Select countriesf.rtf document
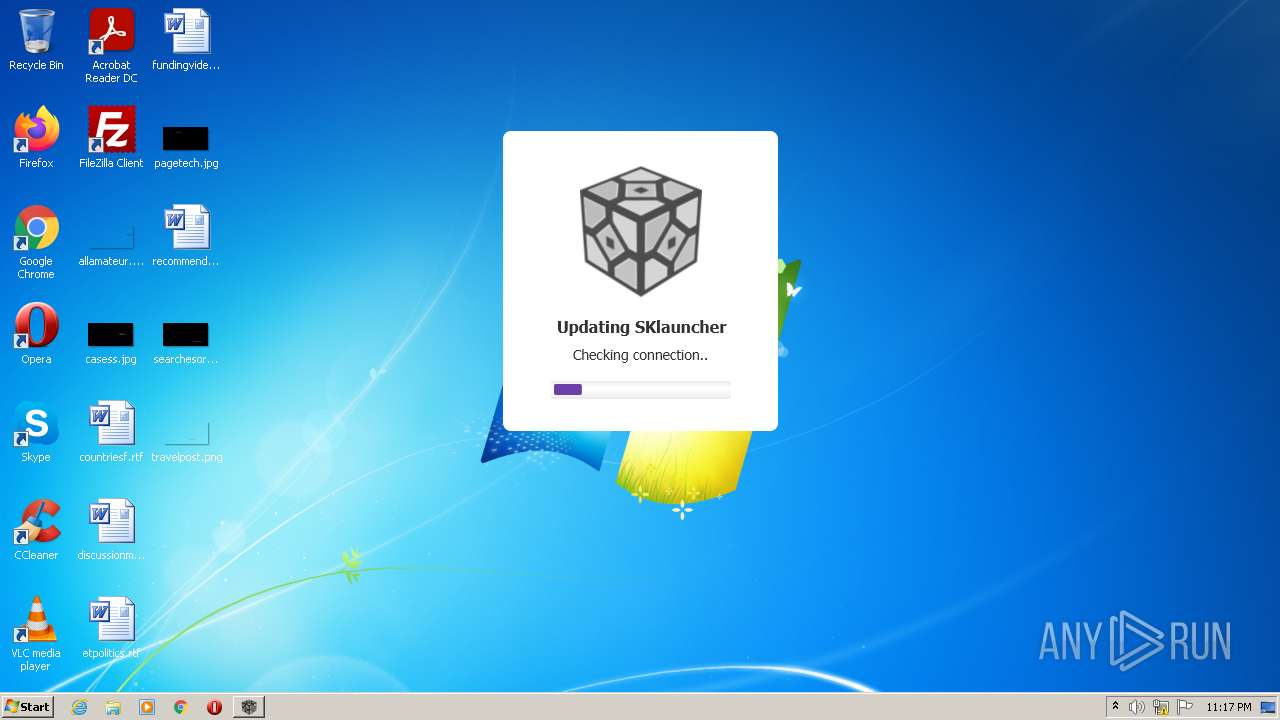Screen dimensions: 1280x720 point(111,432)
